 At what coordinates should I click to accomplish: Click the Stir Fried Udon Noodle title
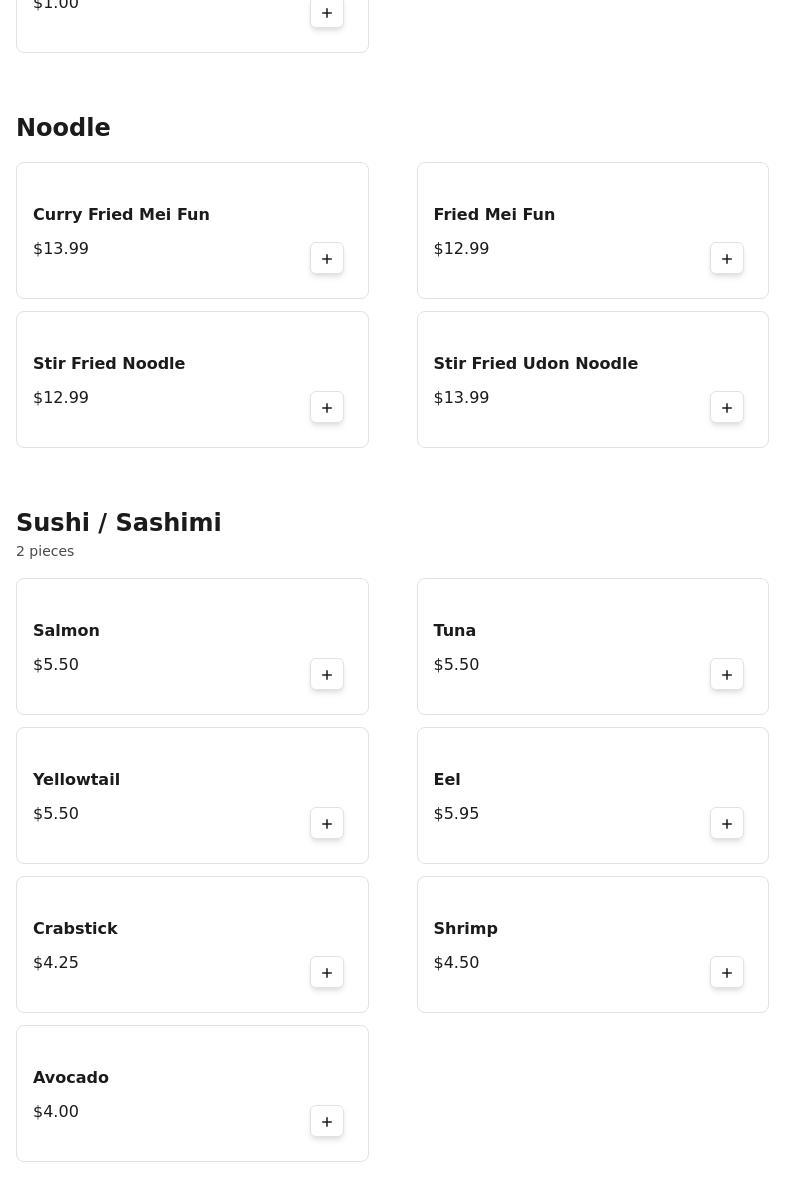(535, 364)
